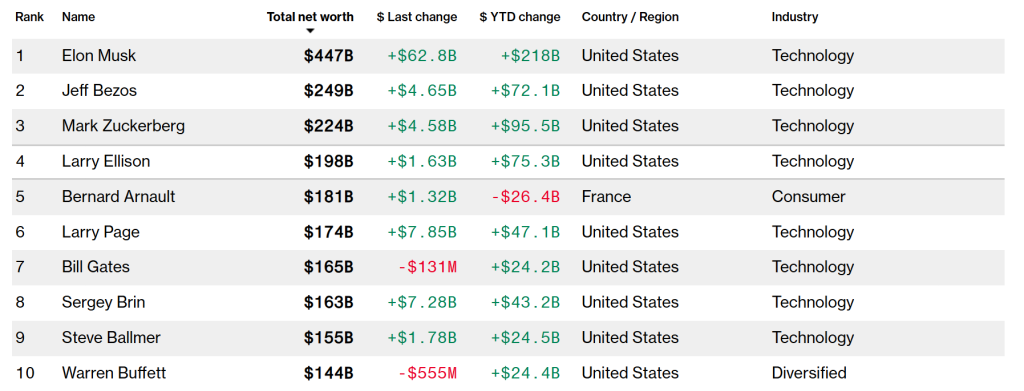The width and height of the screenshot is (1024, 391).
Task: Click the Industry column header
Action: coord(795,17)
